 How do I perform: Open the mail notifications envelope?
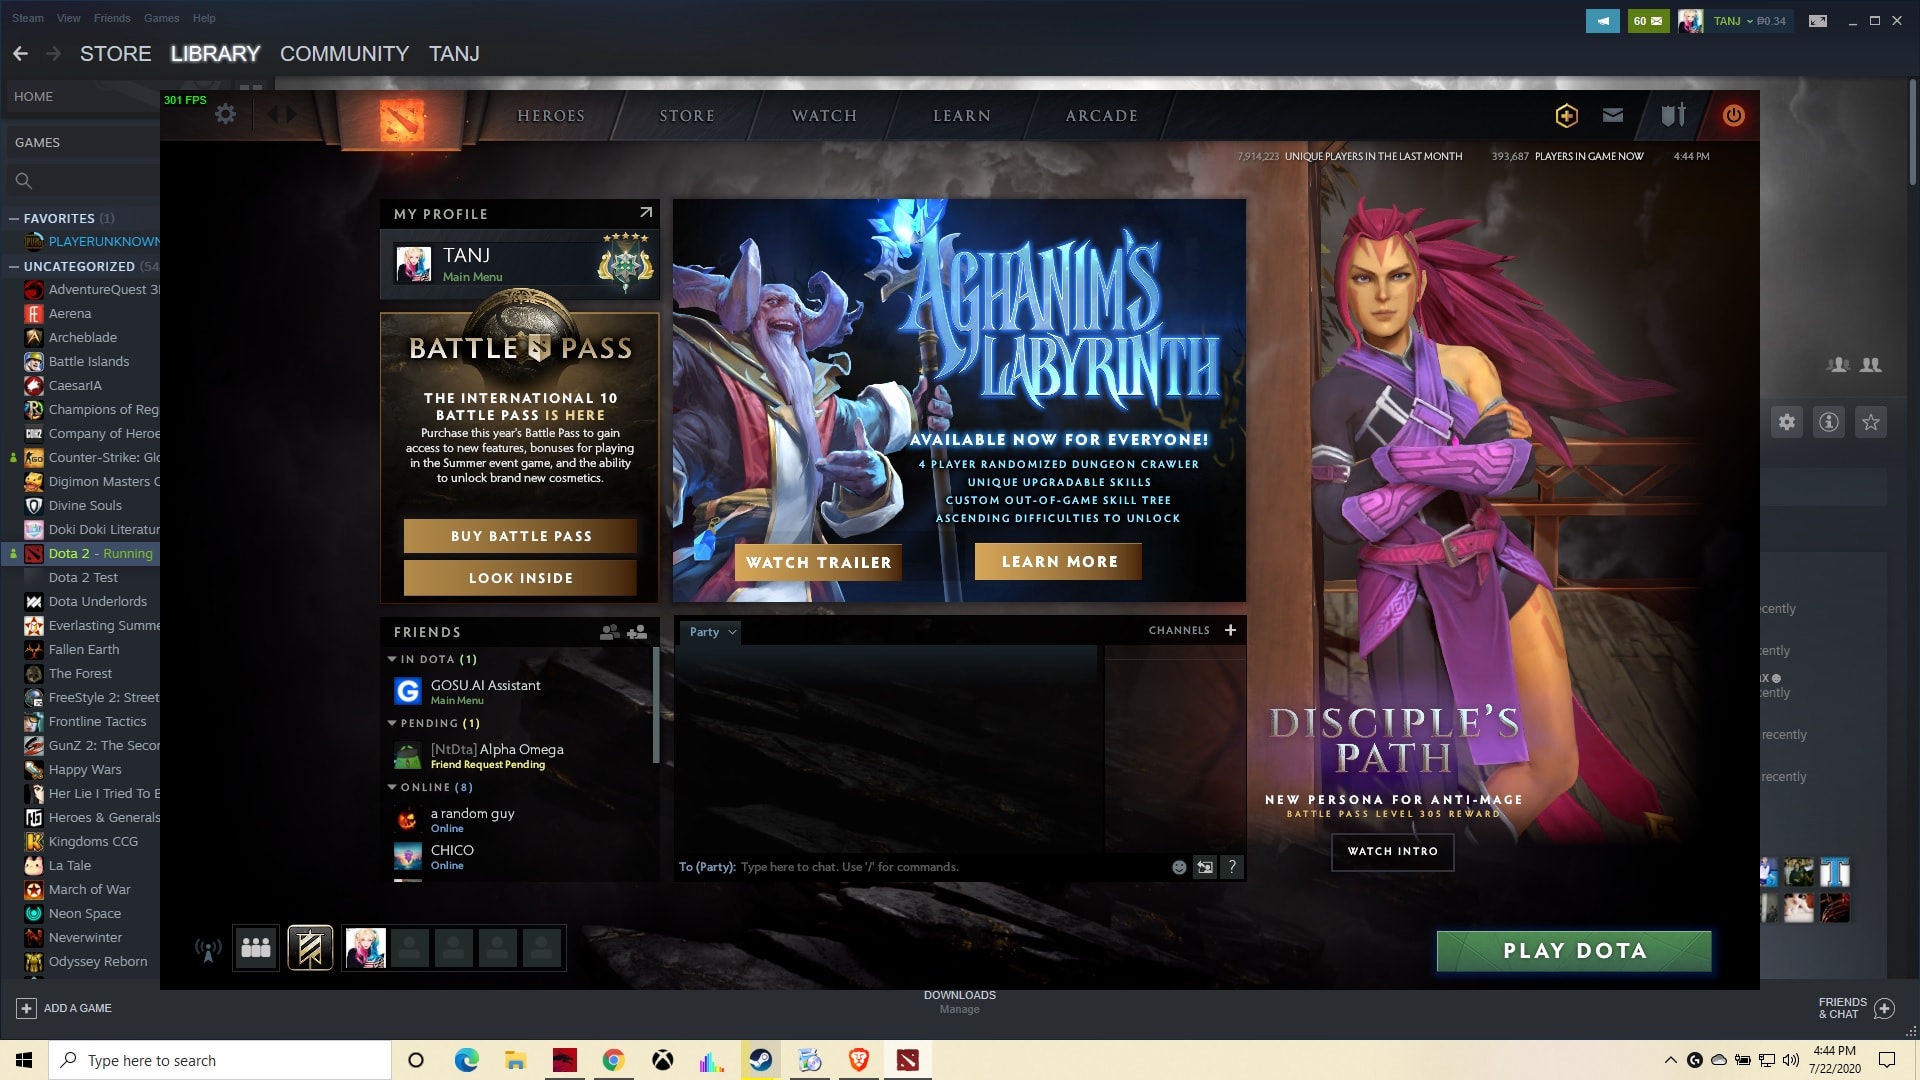[1612, 115]
